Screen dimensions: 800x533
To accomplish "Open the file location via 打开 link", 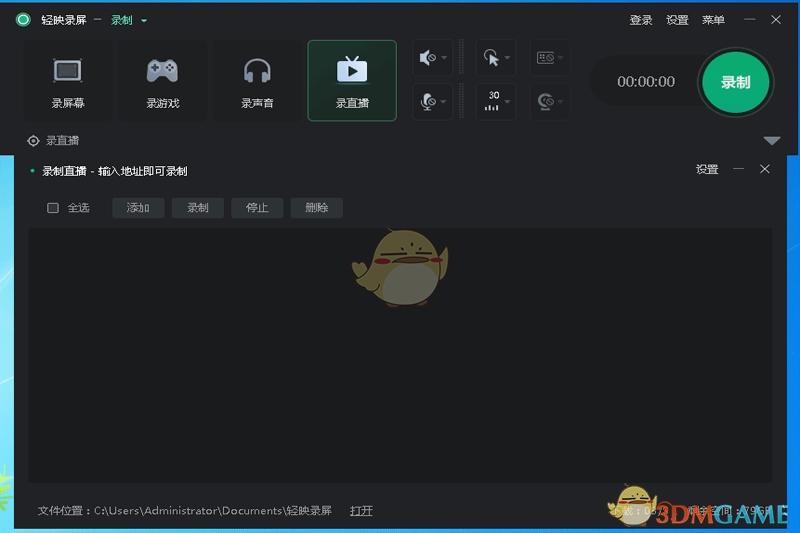I will click(361, 511).
